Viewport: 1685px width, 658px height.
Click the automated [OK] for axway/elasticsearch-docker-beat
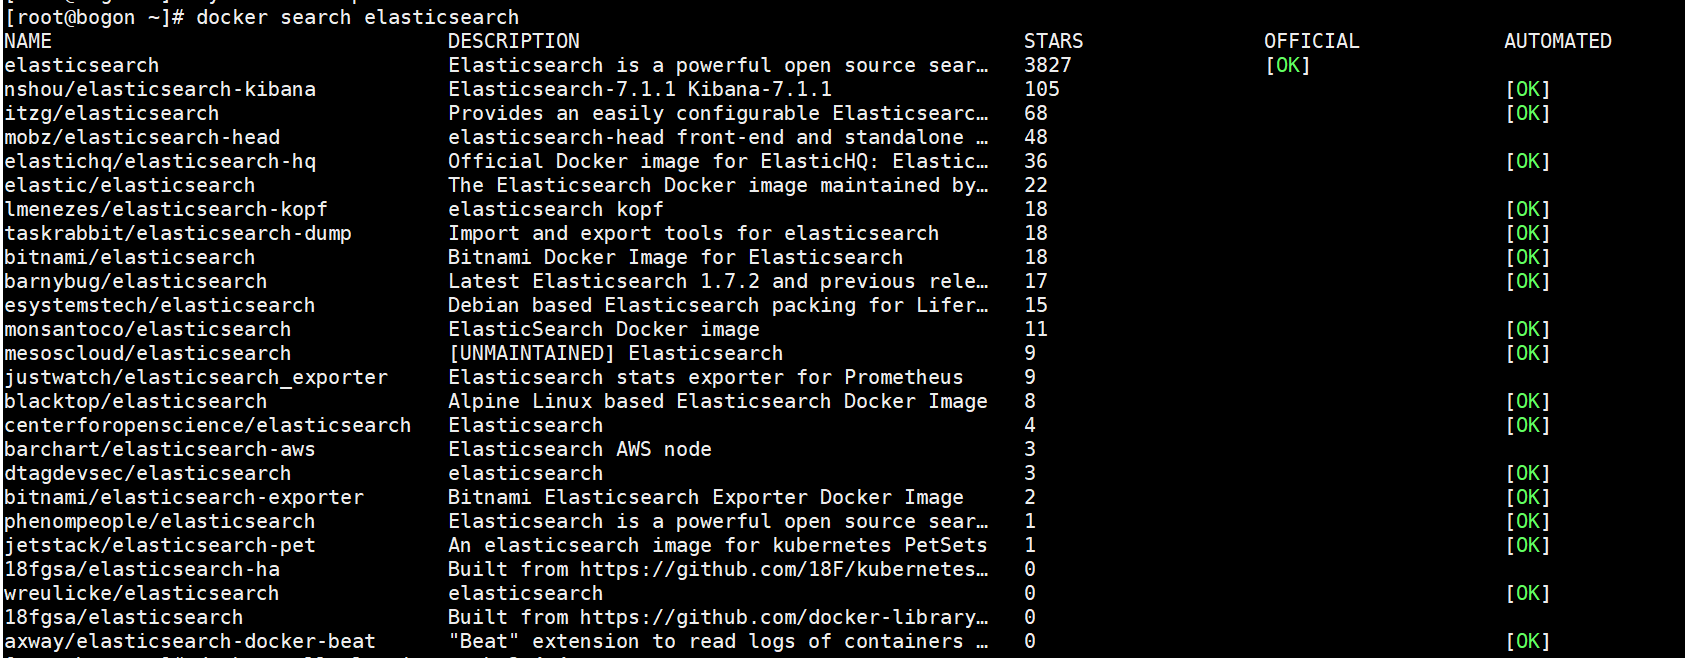click(x=1528, y=641)
